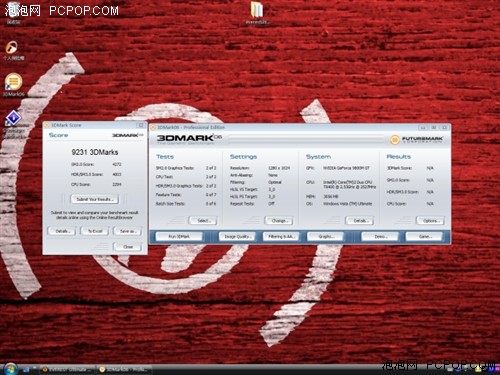This screenshot has height=375, width=500.
Task: Open Options under Results section
Action: (431, 220)
